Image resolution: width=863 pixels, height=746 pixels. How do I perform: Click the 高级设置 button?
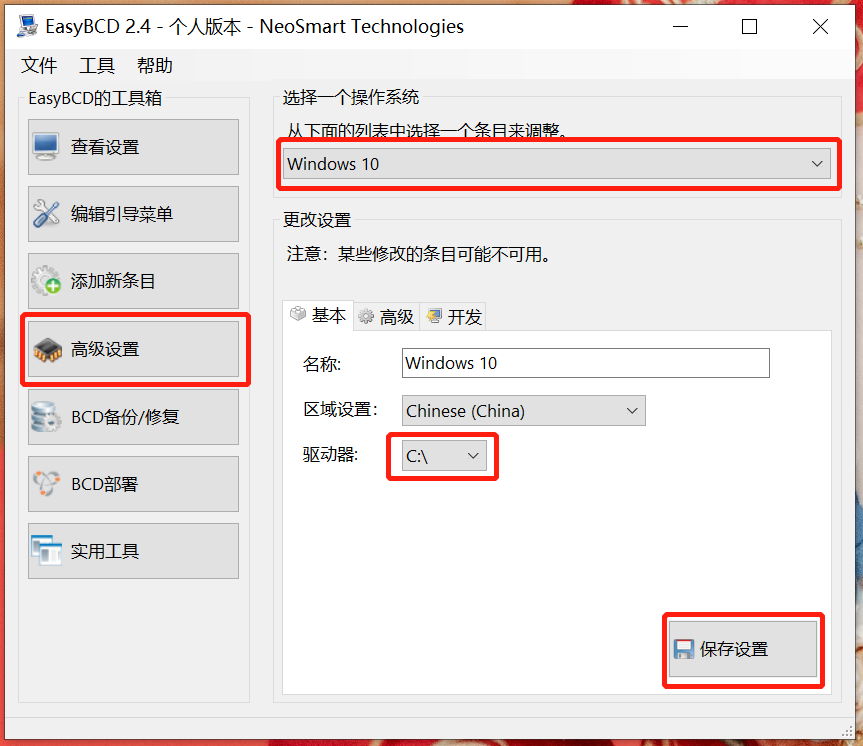point(133,350)
